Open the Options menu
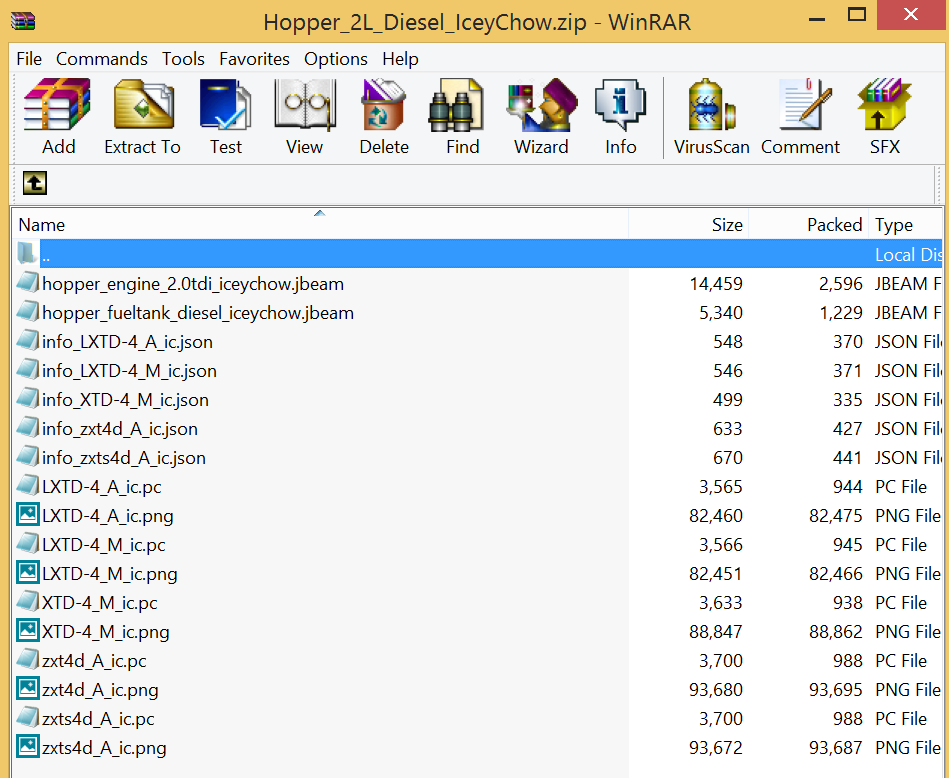This screenshot has height=778, width=949. [x=336, y=59]
